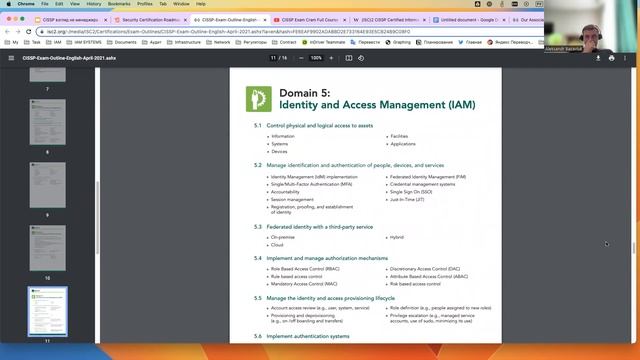Viewport: 640px width, 360px height.
Task: Open the Chrome menu in the menu bar
Action: tap(26, 4)
